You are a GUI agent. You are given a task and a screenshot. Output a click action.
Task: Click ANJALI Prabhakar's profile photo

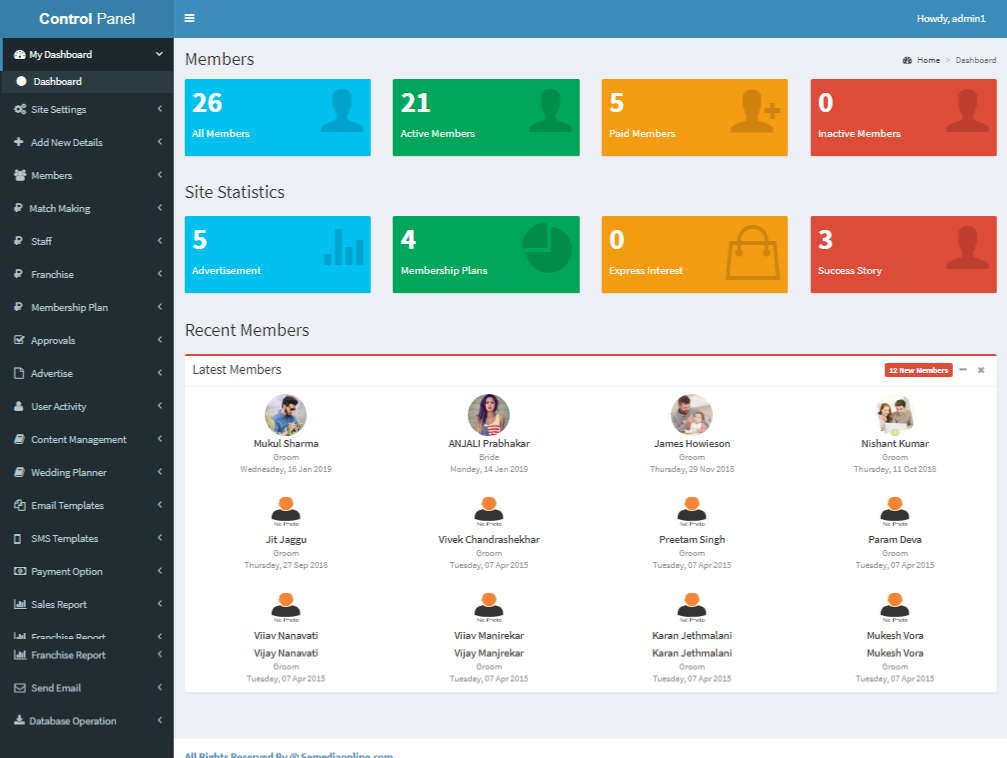click(489, 415)
